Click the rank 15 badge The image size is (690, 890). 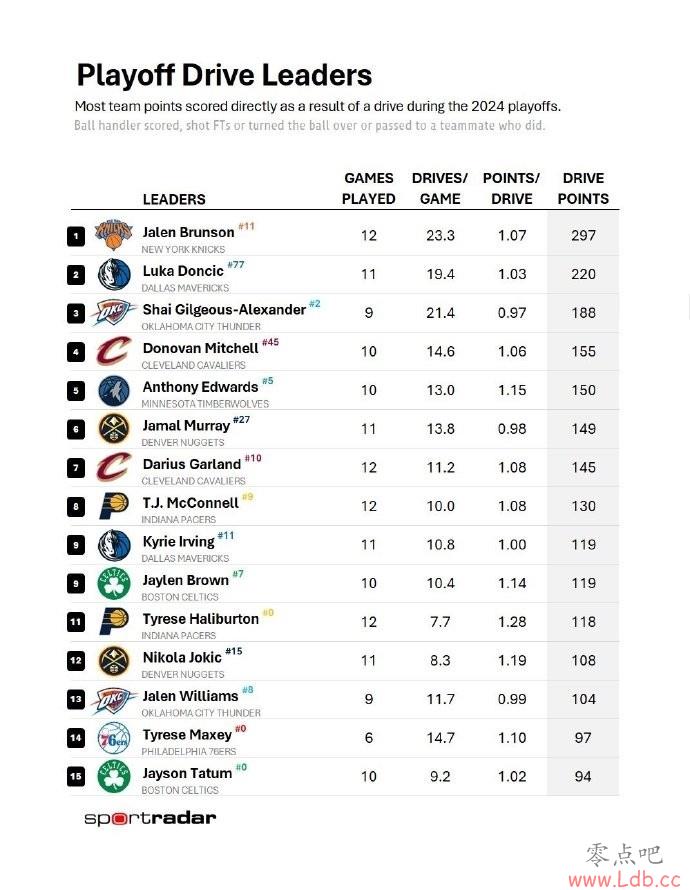[76, 776]
